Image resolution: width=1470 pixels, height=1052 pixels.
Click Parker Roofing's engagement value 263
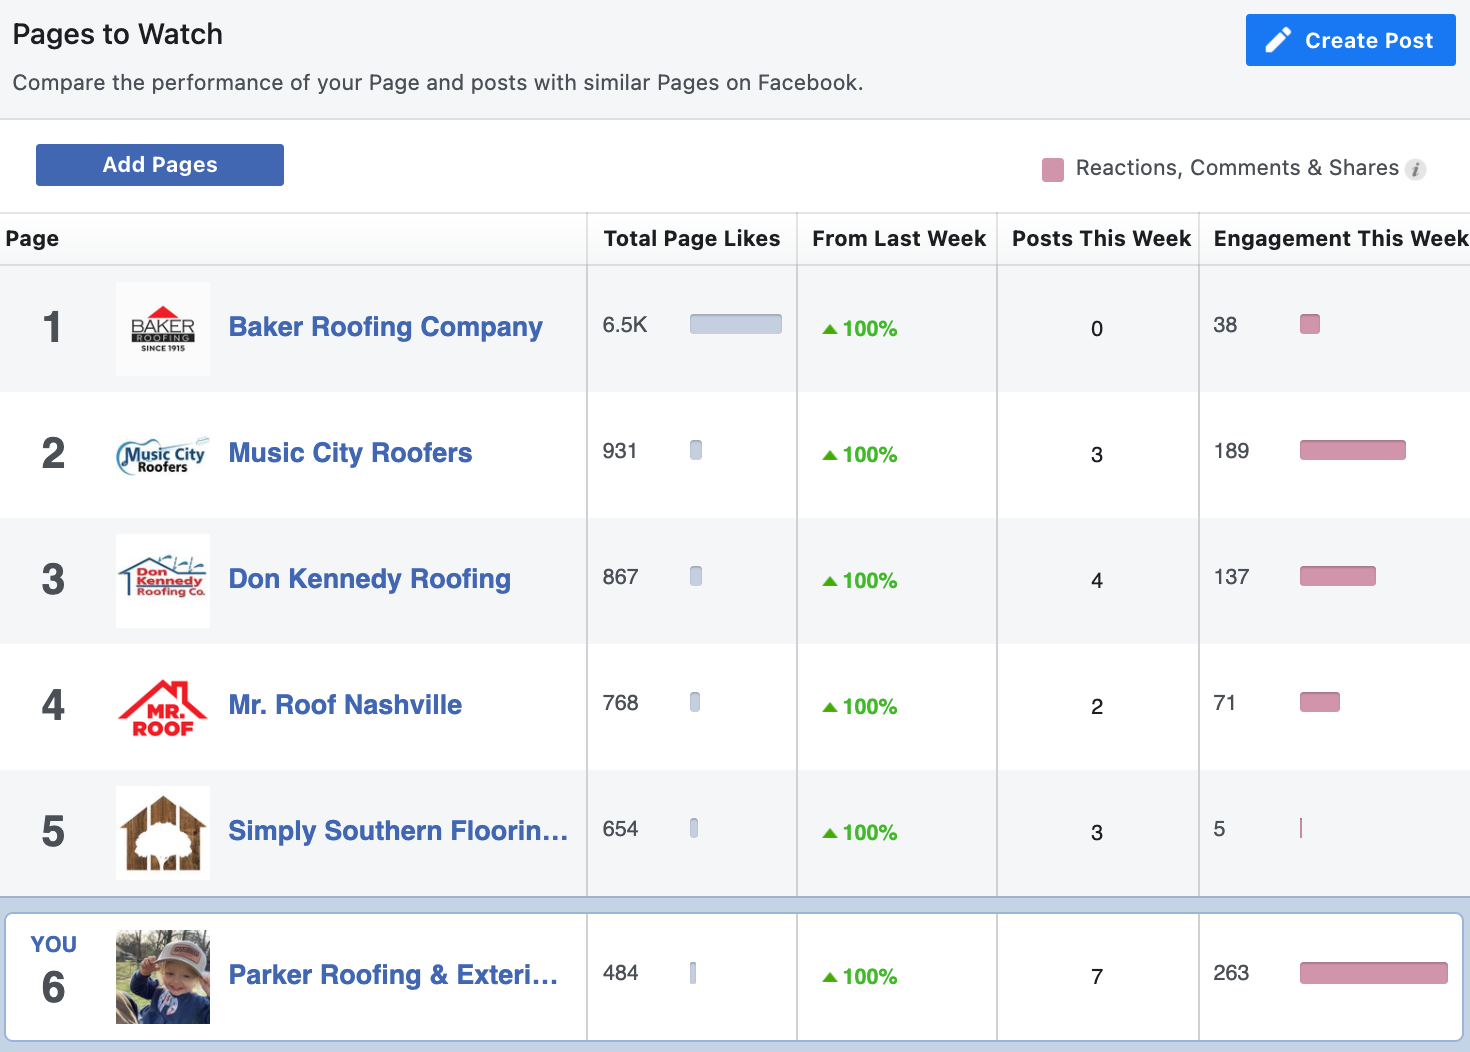click(1231, 973)
